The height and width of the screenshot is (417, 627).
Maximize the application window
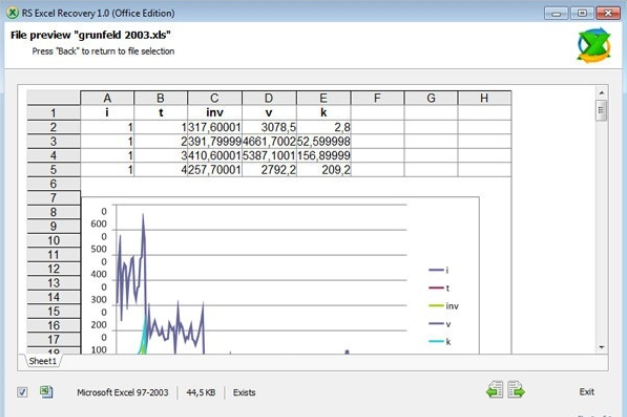[582, 13]
